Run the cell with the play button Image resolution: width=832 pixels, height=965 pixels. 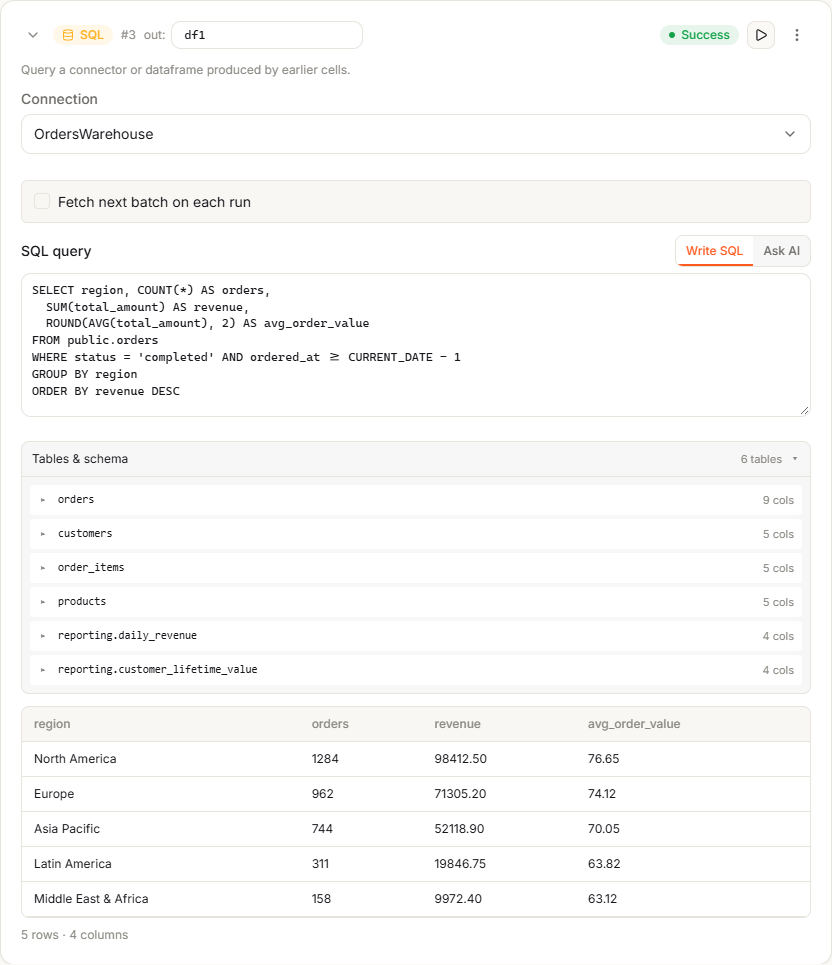point(761,35)
